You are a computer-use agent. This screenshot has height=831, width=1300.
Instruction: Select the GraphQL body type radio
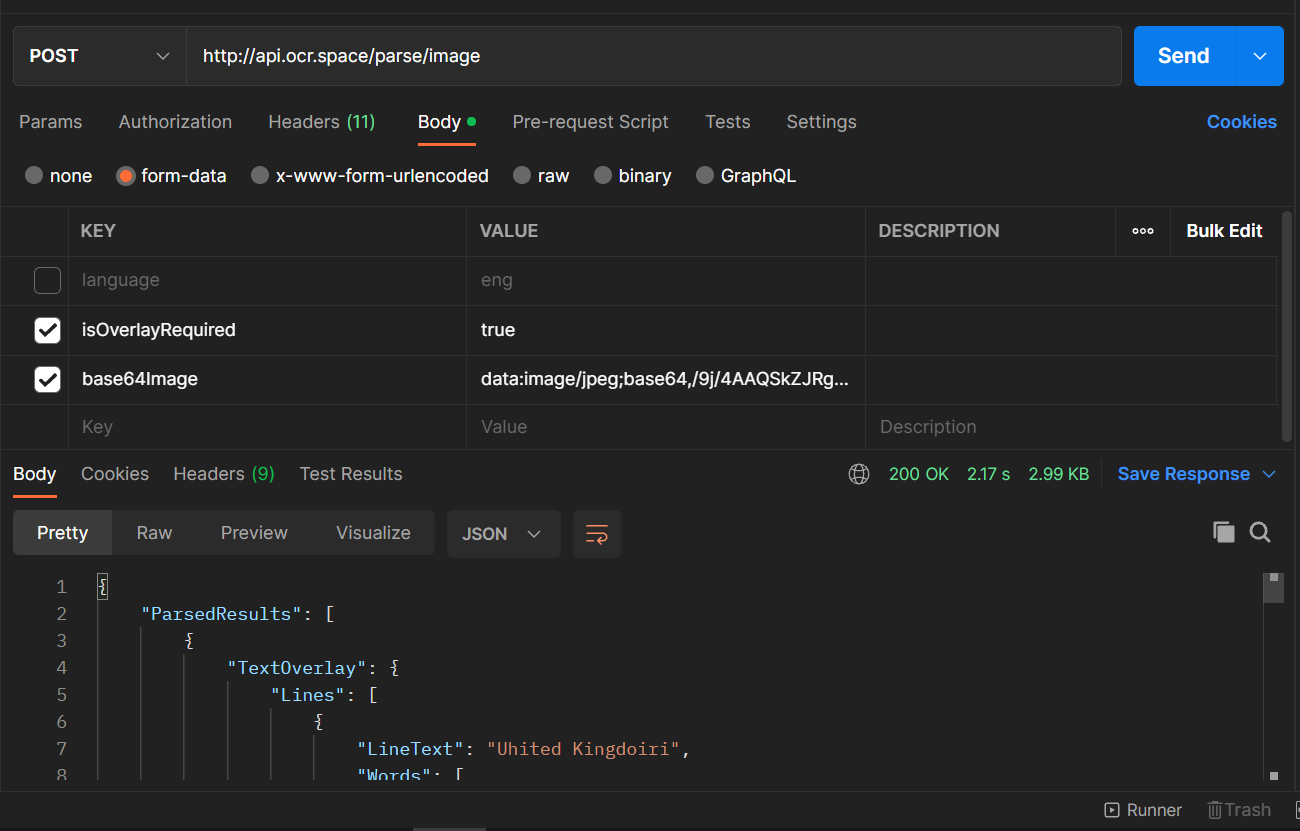pyautogui.click(x=705, y=176)
